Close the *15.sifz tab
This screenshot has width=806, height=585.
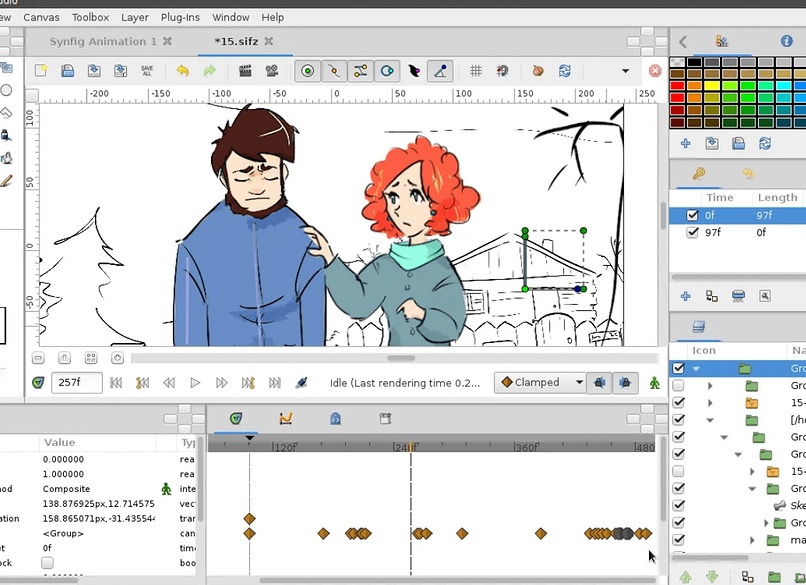pyautogui.click(x=269, y=41)
